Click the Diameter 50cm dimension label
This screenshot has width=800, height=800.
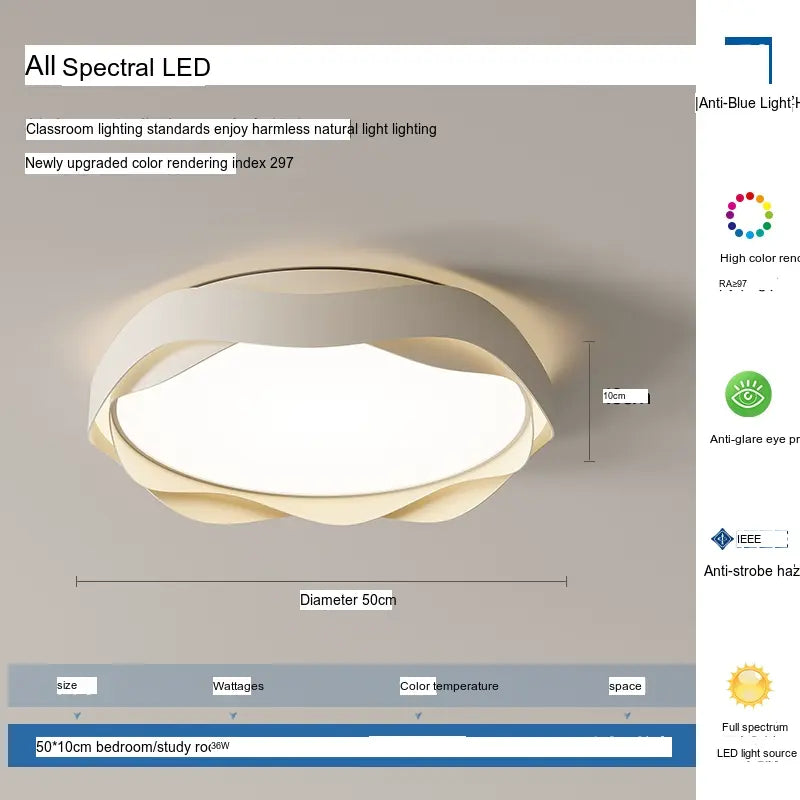(x=348, y=600)
